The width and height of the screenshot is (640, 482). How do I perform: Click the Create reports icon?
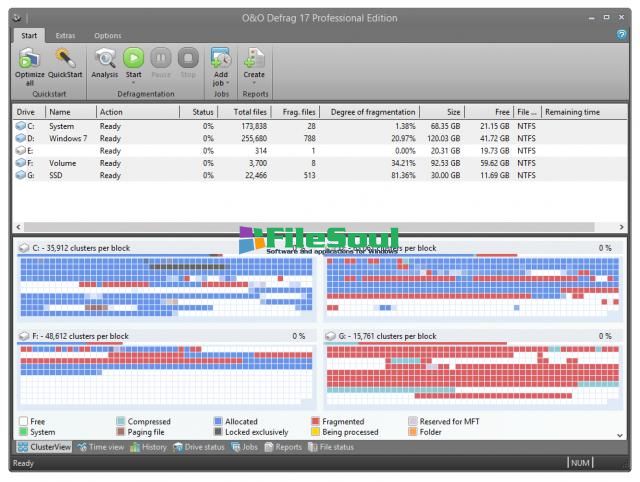tap(255, 58)
